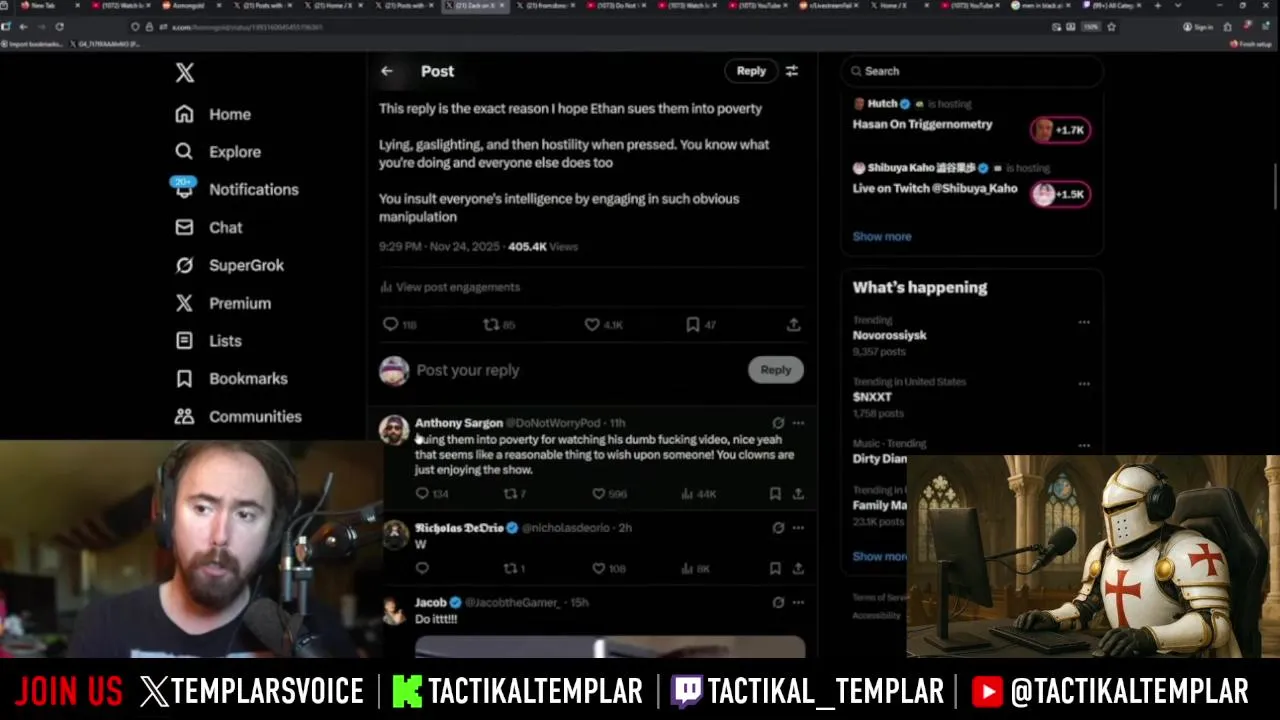The height and width of the screenshot is (720, 1280).
Task: Open Home from the sidebar
Action: [213, 114]
